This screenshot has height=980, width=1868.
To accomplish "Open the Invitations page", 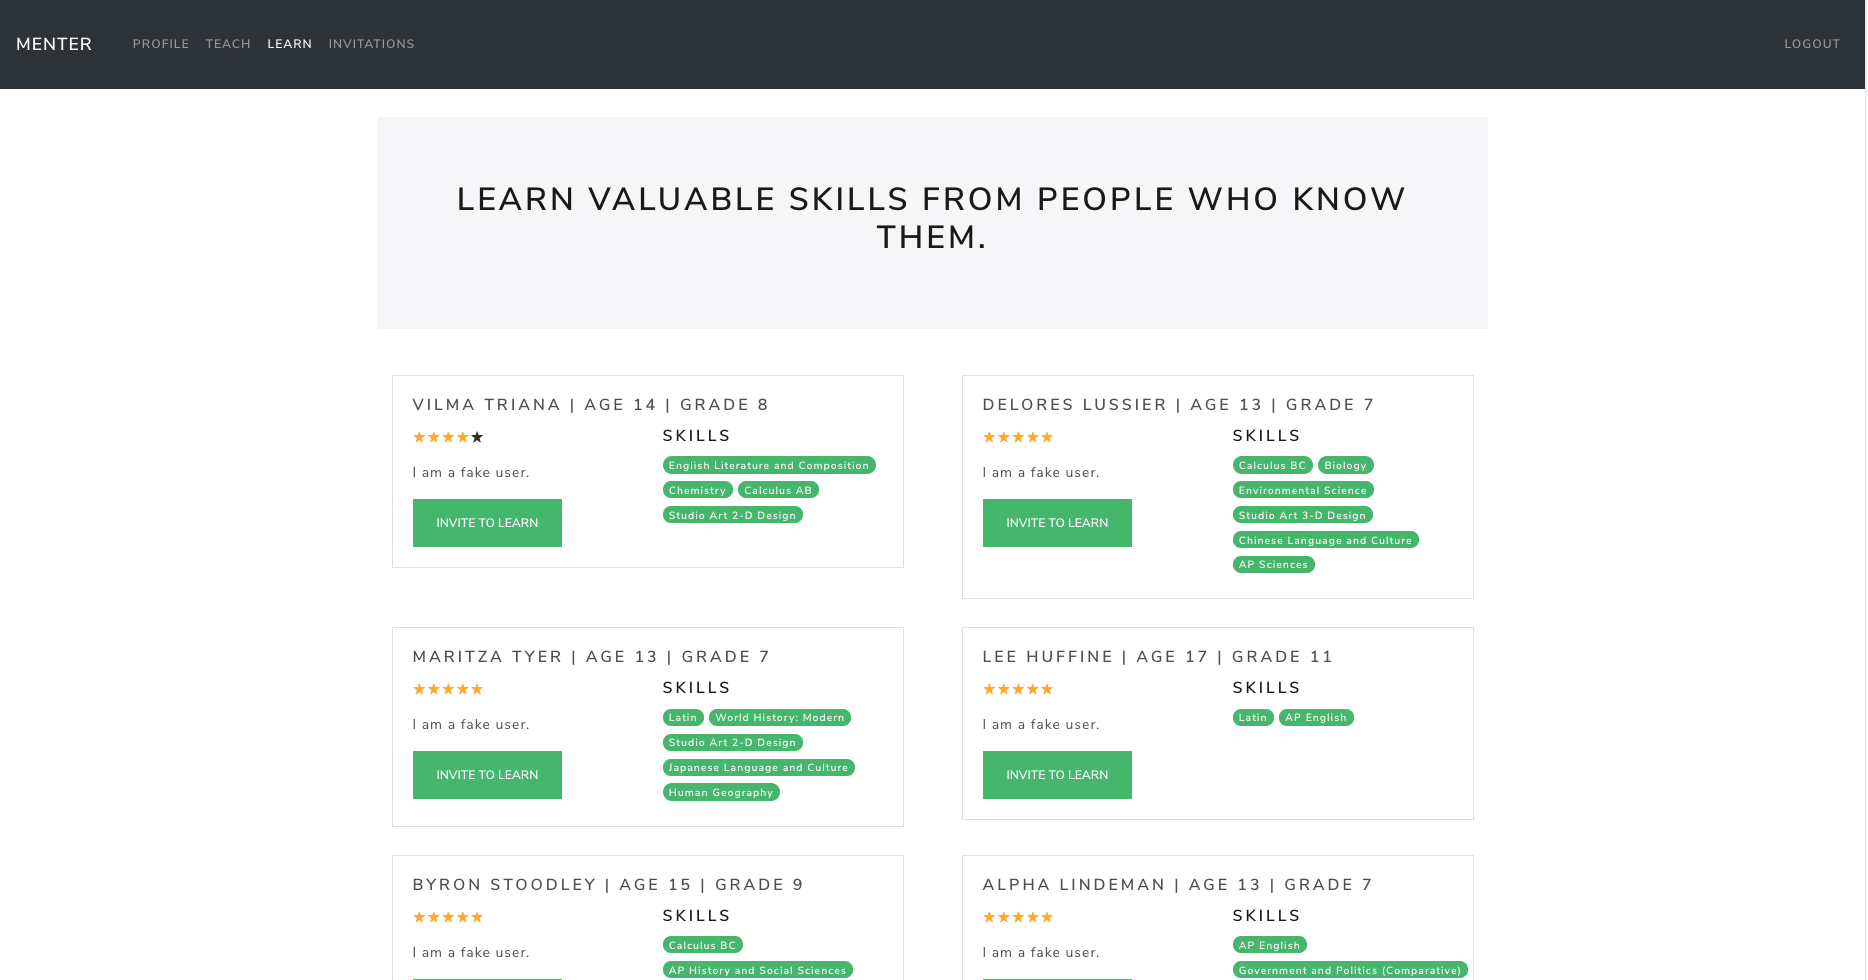I will coord(371,44).
